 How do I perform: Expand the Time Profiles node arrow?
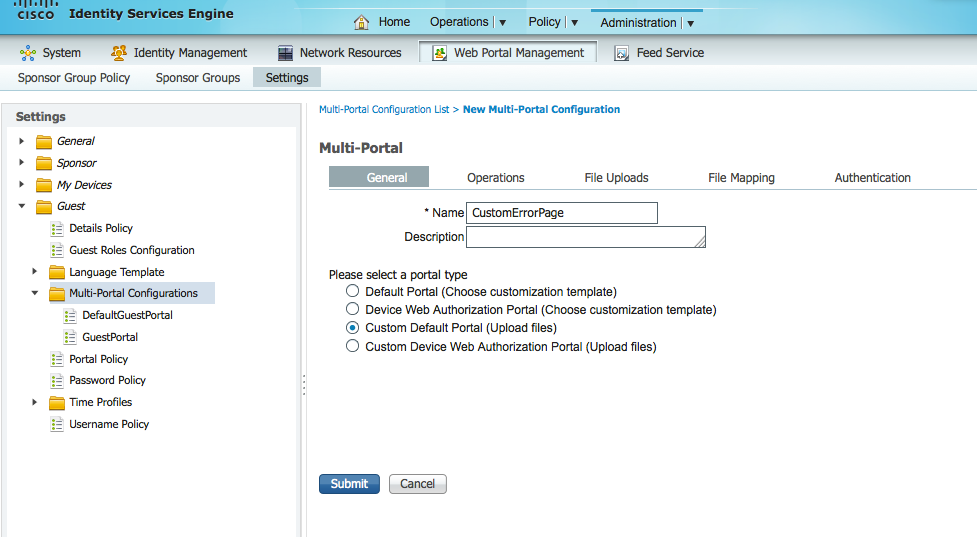coord(34,402)
